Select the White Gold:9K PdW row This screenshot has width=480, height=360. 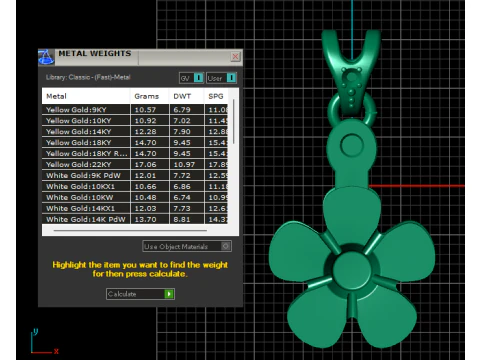(x=135, y=176)
